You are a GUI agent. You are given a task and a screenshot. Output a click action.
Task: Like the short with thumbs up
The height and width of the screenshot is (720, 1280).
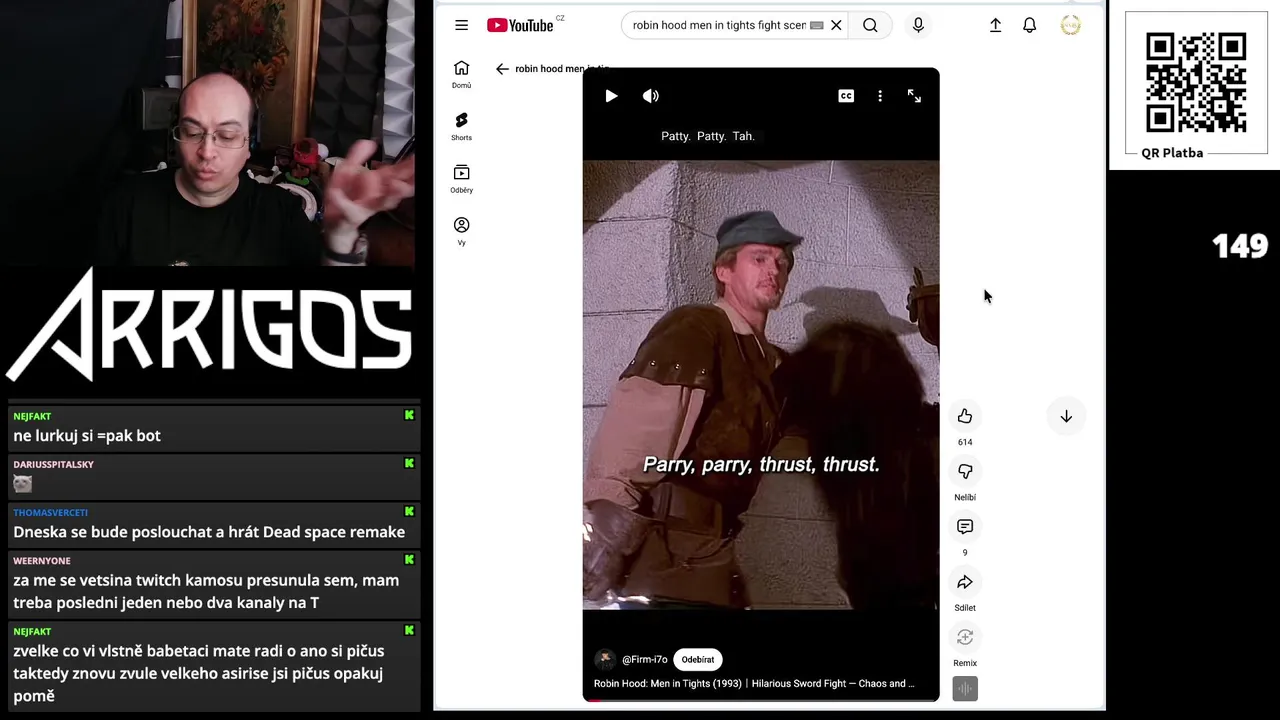pyautogui.click(x=965, y=416)
